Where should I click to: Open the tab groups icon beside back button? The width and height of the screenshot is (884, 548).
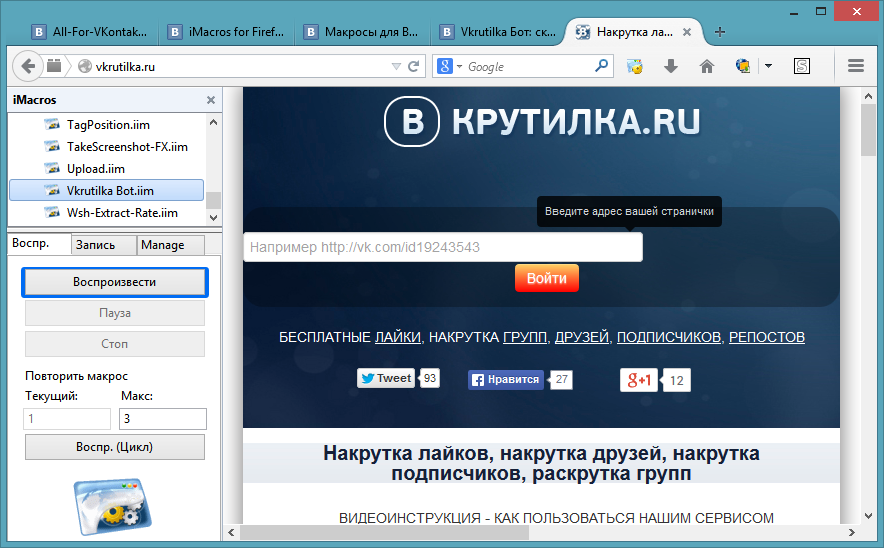54,66
